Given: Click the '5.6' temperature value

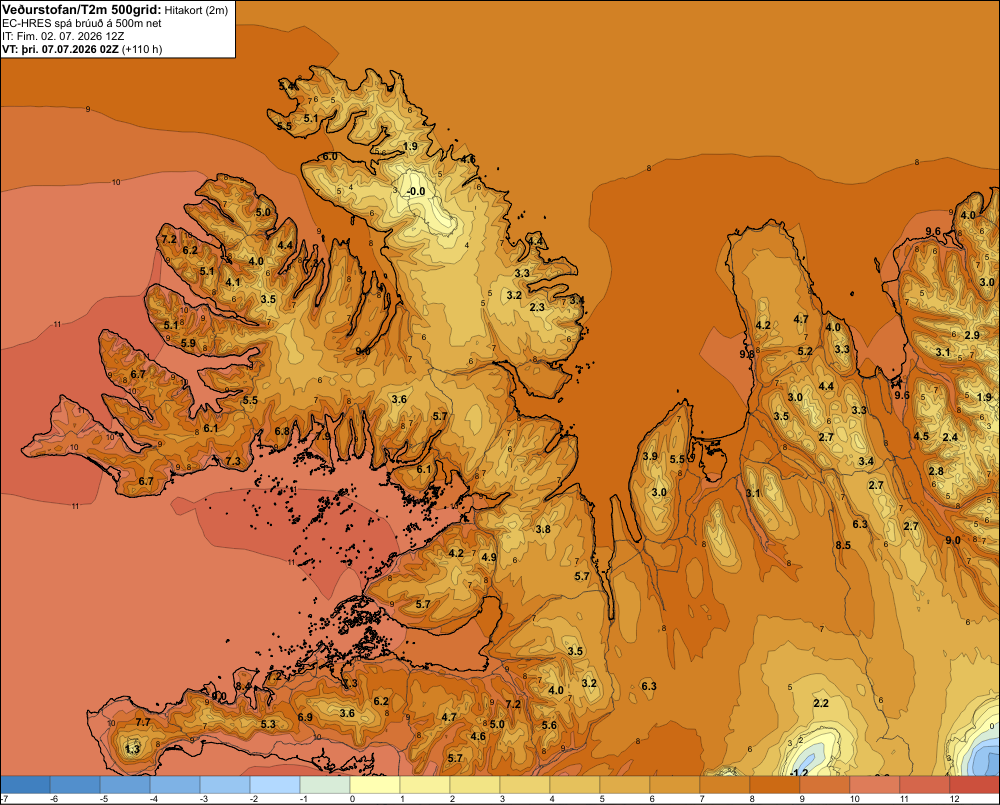Looking at the screenshot, I should 549,725.
